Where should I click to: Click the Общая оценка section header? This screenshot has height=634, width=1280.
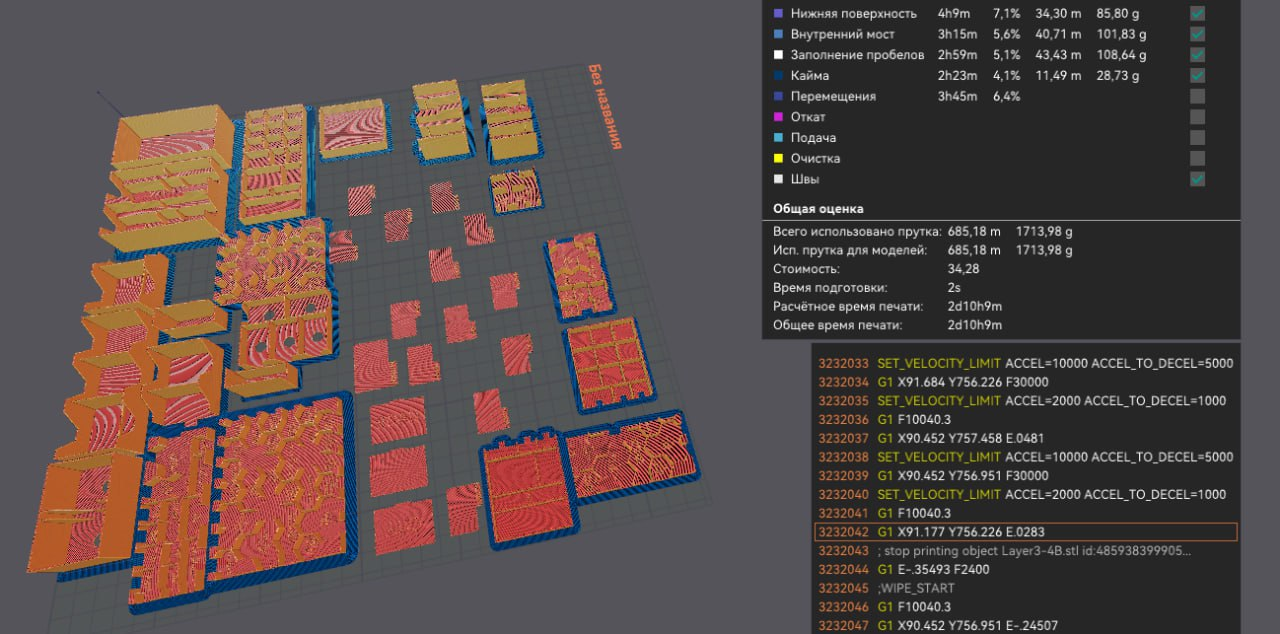click(818, 209)
